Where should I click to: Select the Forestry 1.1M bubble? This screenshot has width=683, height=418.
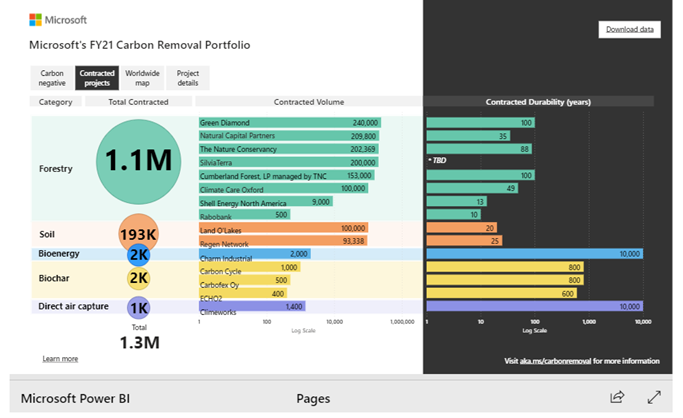(139, 162)
